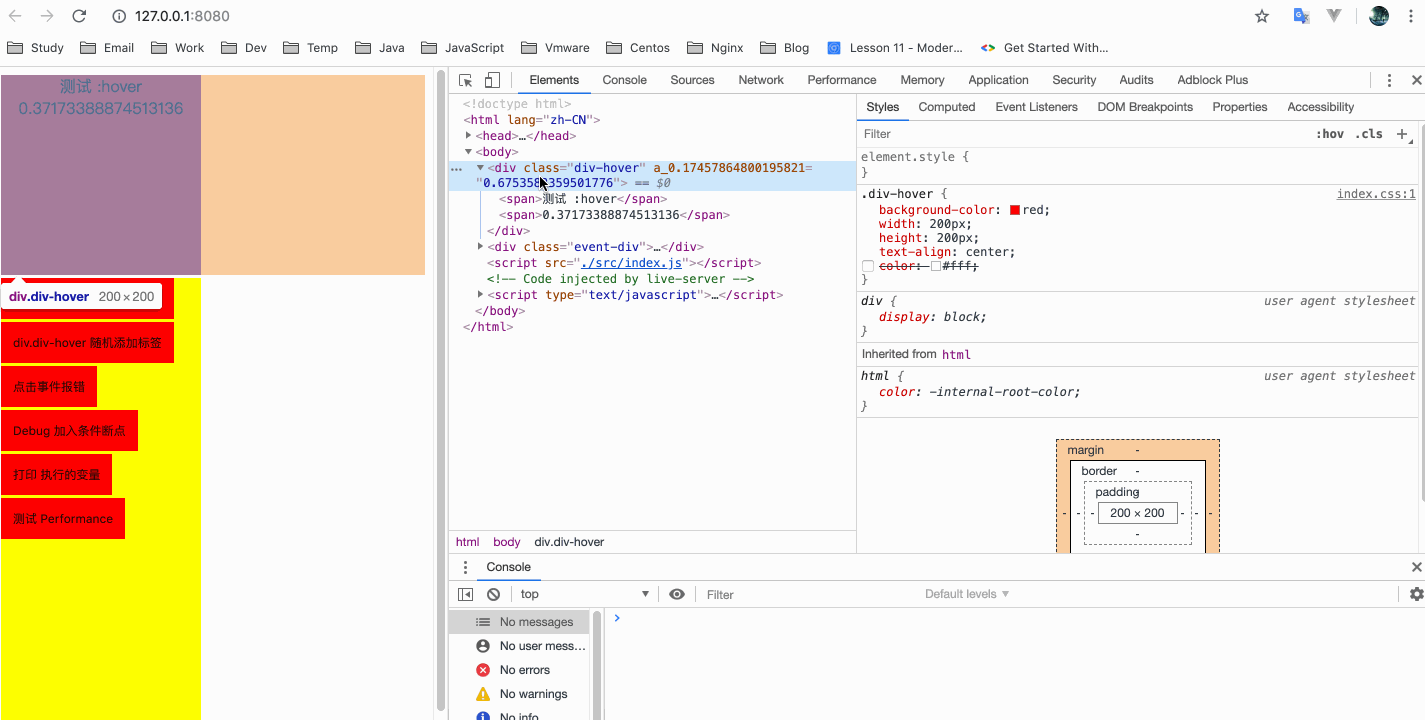The image size is (1425, 720).
Task: Go back to the previous page
Action: (15, 16)
